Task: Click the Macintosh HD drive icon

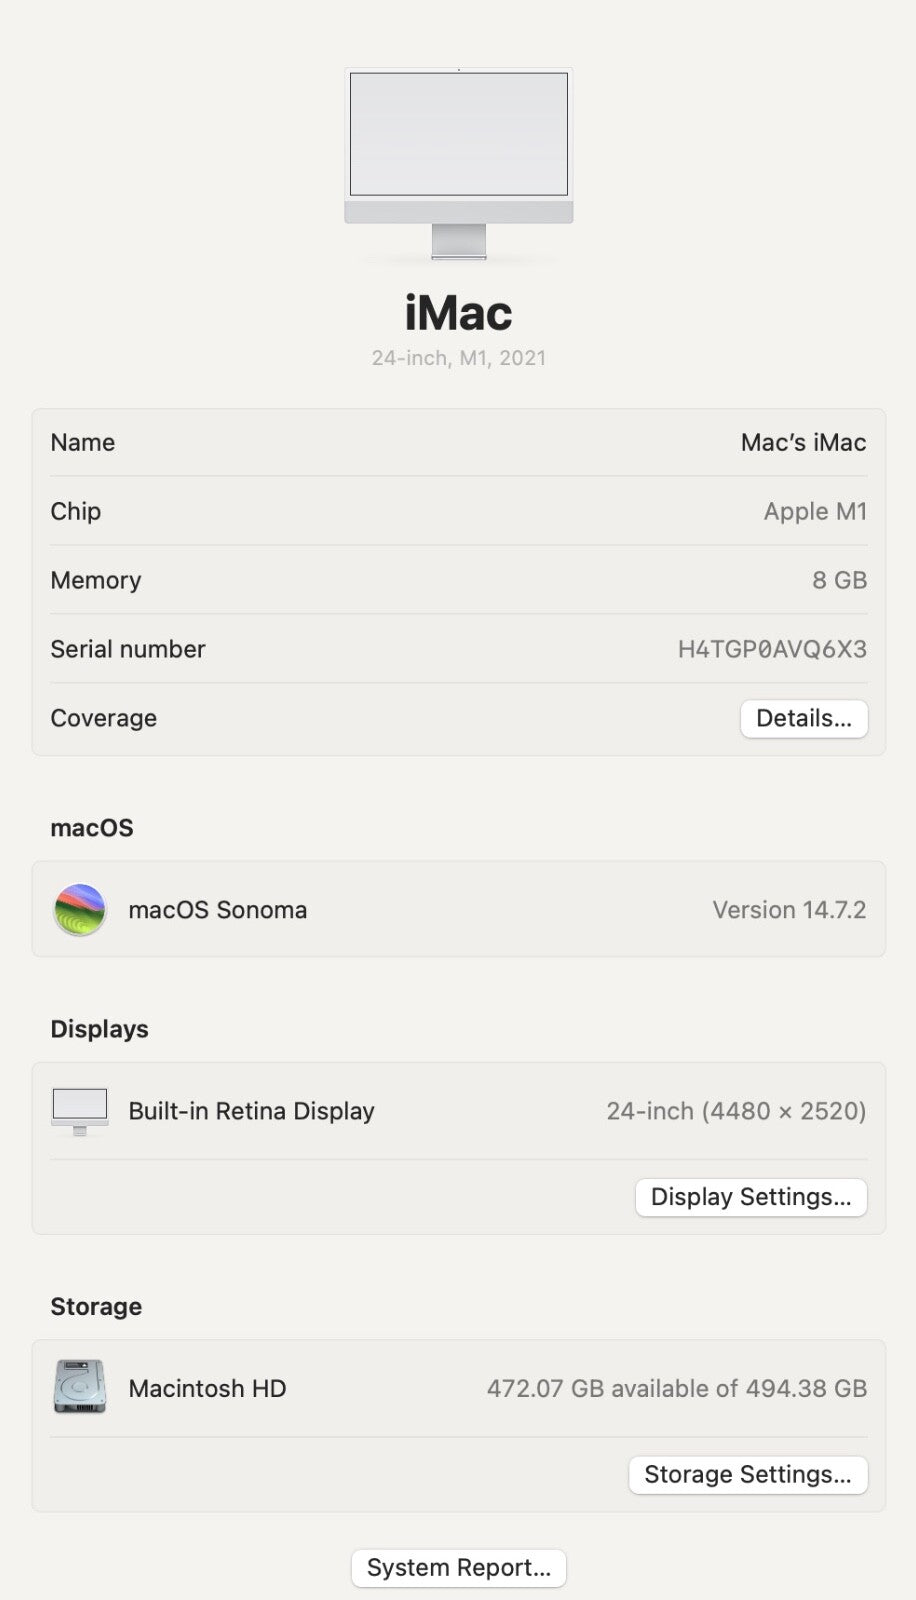Action: click(80, 1387)
